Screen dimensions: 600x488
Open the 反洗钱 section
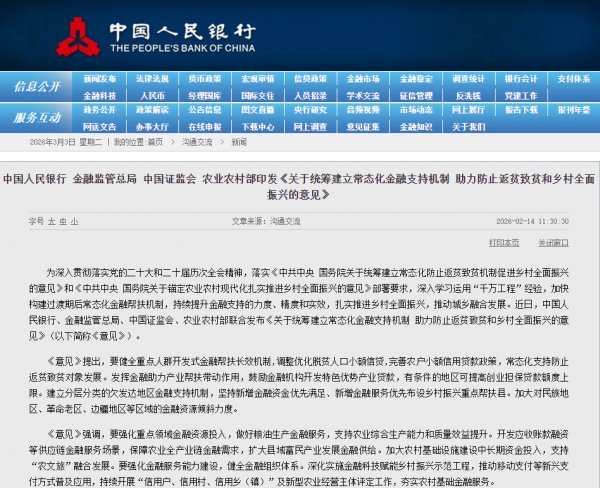pyautogui.click(x=468, y=96)
